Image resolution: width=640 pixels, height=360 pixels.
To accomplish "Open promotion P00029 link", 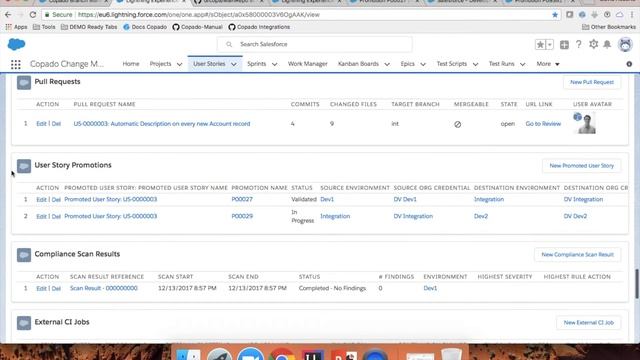I will [242, 216].
